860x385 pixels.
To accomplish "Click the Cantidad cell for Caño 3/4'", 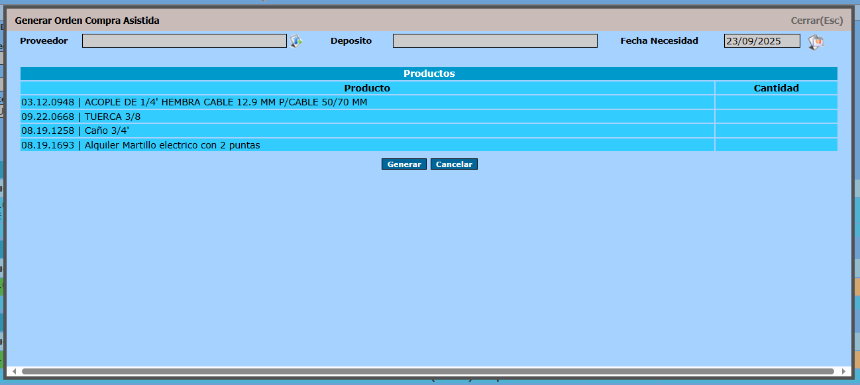I will (x=776, y=131).
